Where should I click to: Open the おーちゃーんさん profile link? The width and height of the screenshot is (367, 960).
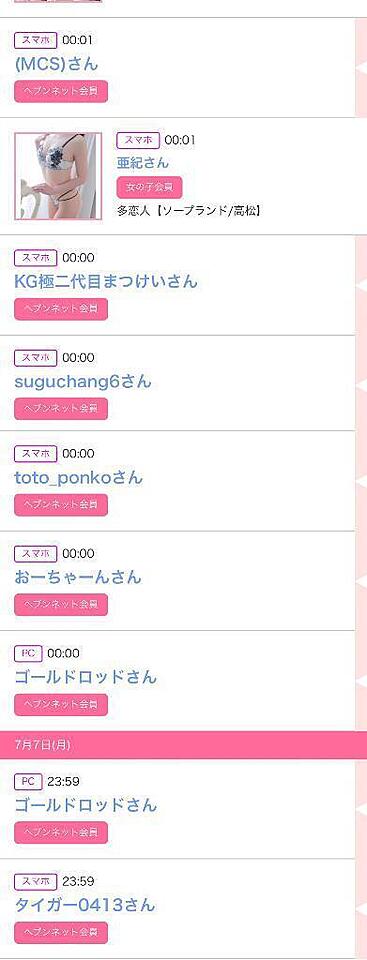[x=77, y=577]
